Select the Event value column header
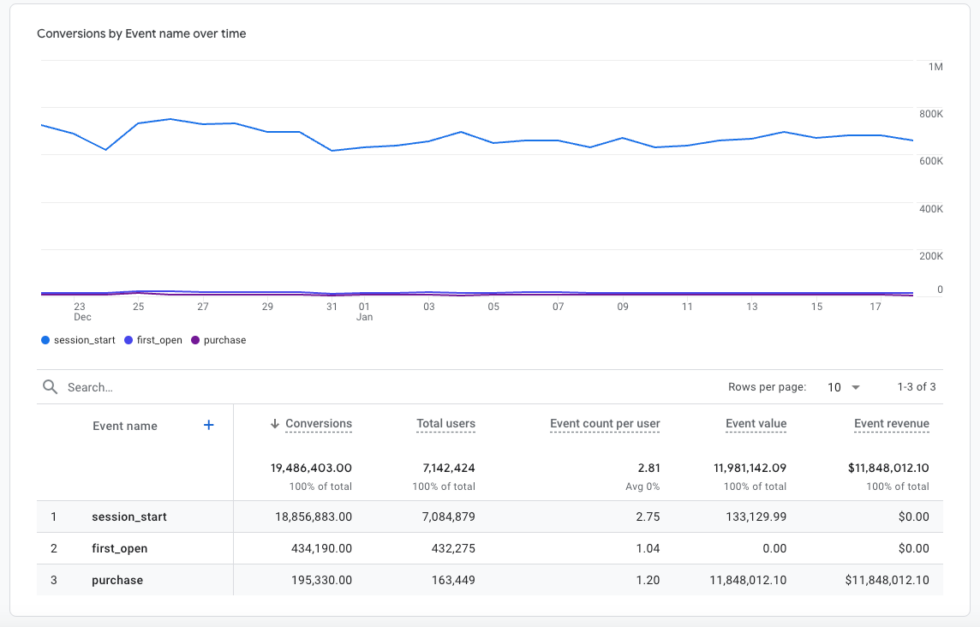980x627 pixels. click(756, 423)
